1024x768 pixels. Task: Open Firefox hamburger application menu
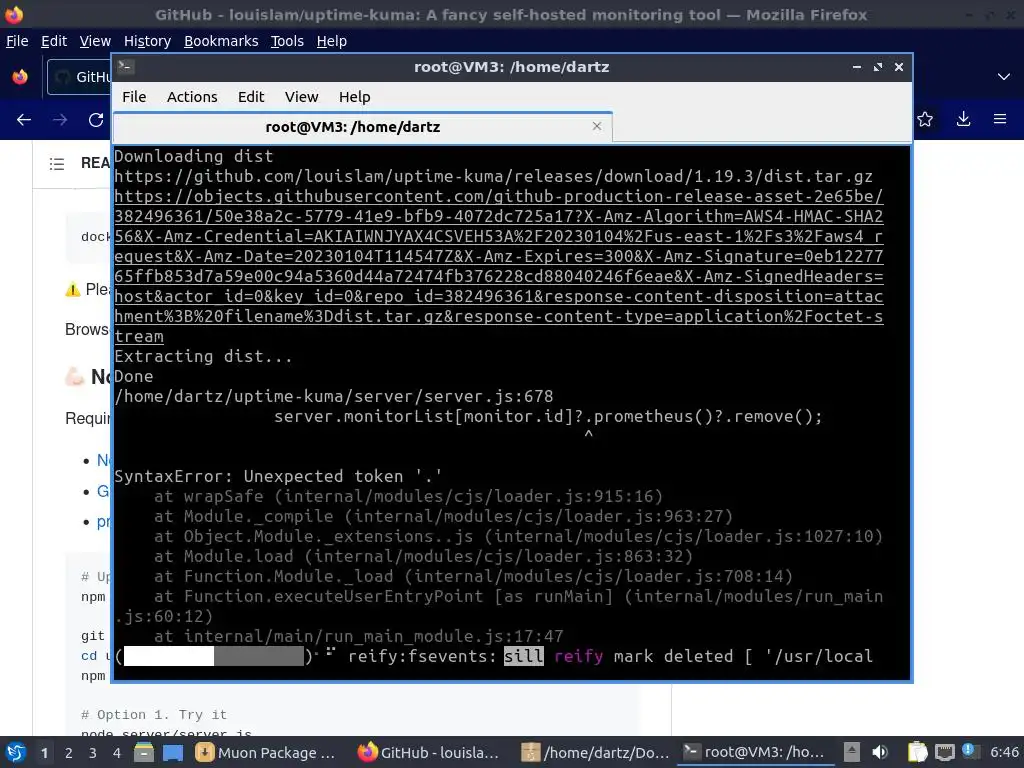click(1000, 119)
